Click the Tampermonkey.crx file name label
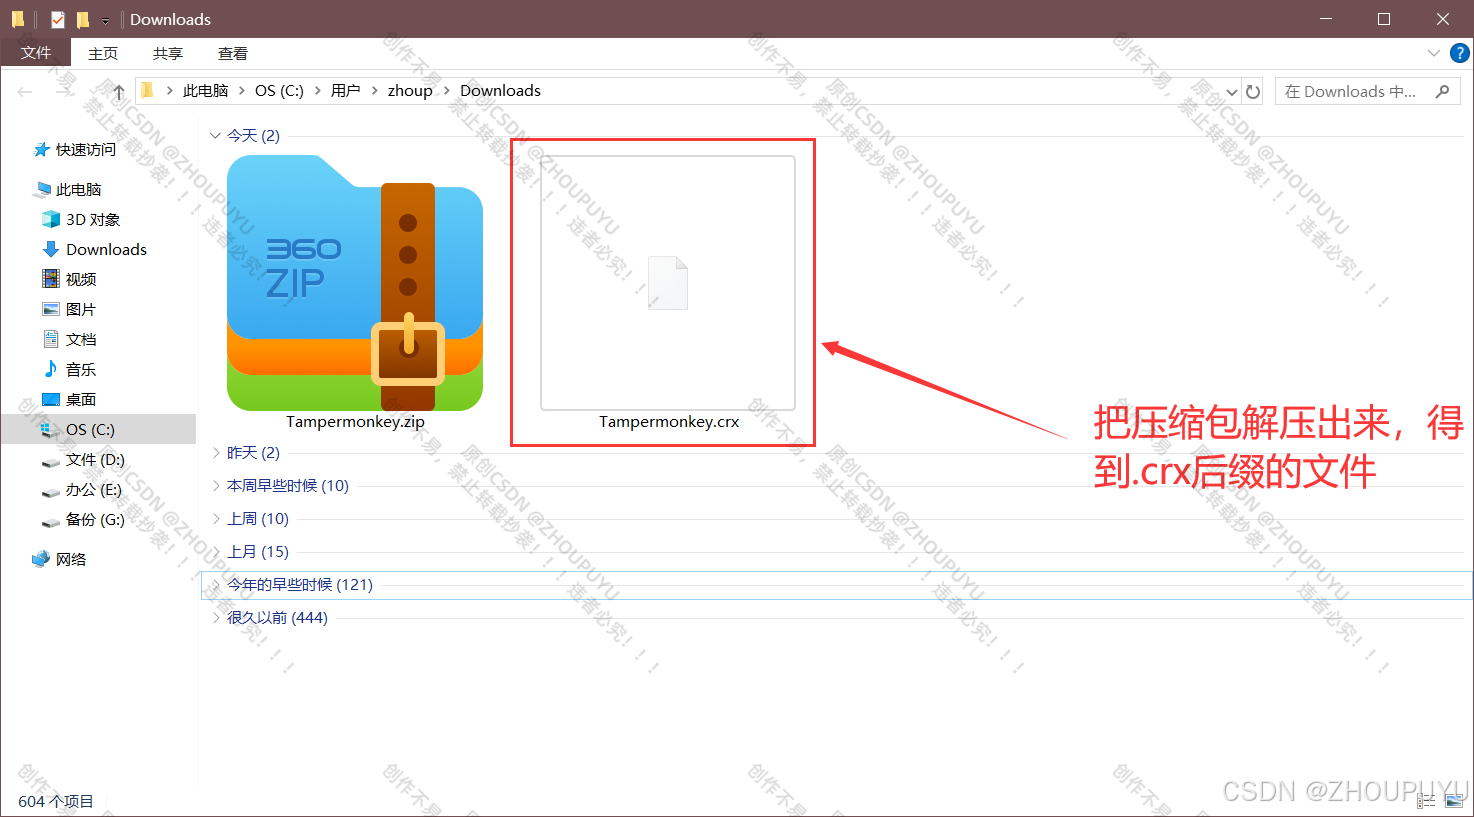Viewport: 1474px width, 817px height. [669, 422]
